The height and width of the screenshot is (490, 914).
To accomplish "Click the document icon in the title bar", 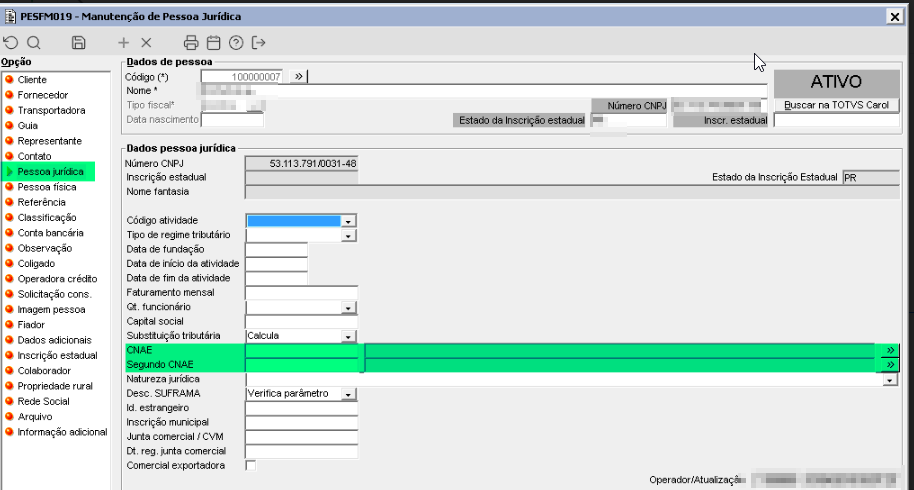I will [9, 16].
